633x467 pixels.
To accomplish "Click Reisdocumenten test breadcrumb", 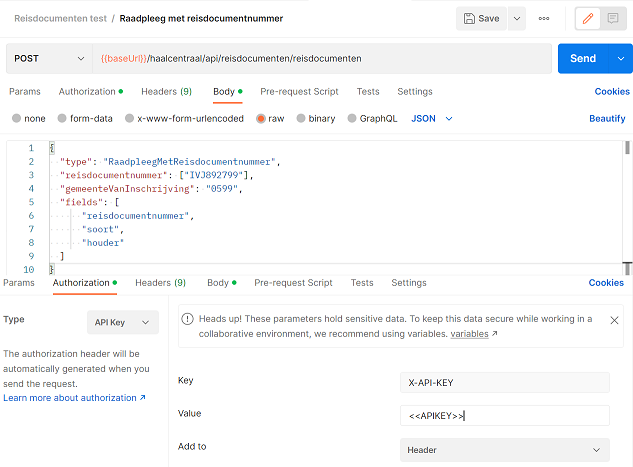I will coord(61,19).
